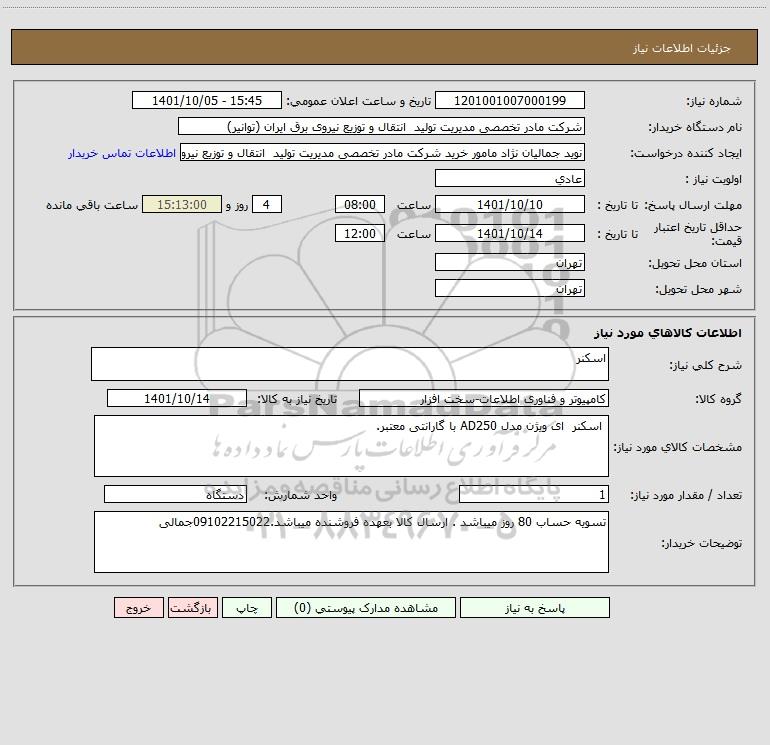Click the تعداد / مقدار field with 1
Viewport: 770px width, 745px height.
coord(534,494)
